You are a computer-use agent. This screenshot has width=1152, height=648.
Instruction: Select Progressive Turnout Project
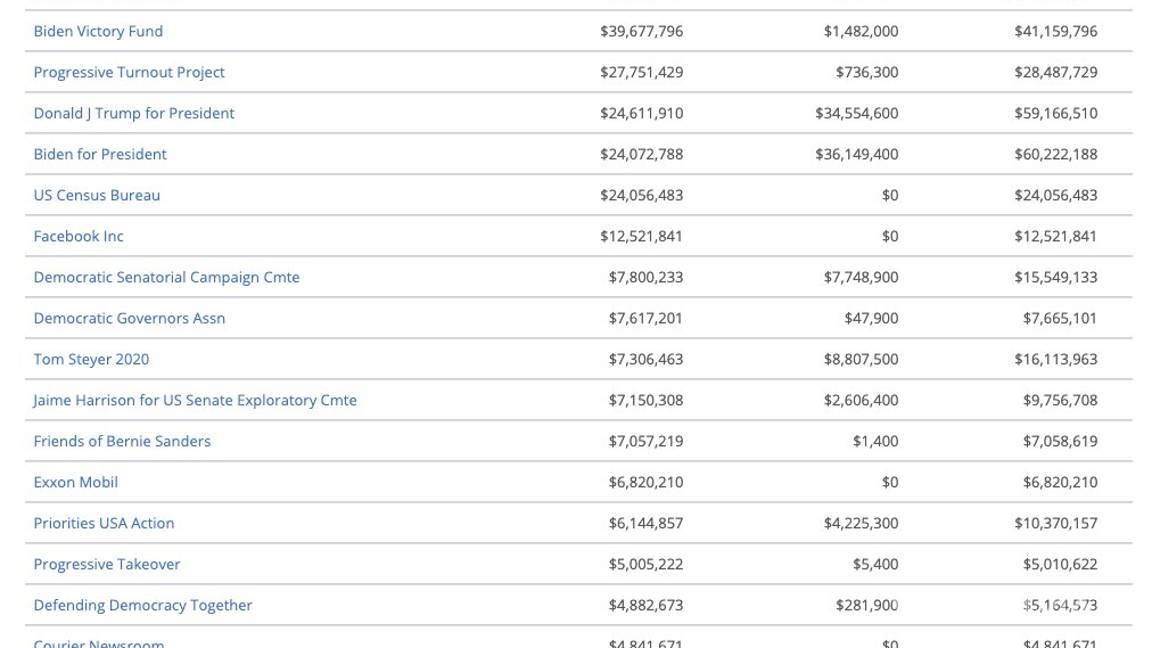coord(128,72)
